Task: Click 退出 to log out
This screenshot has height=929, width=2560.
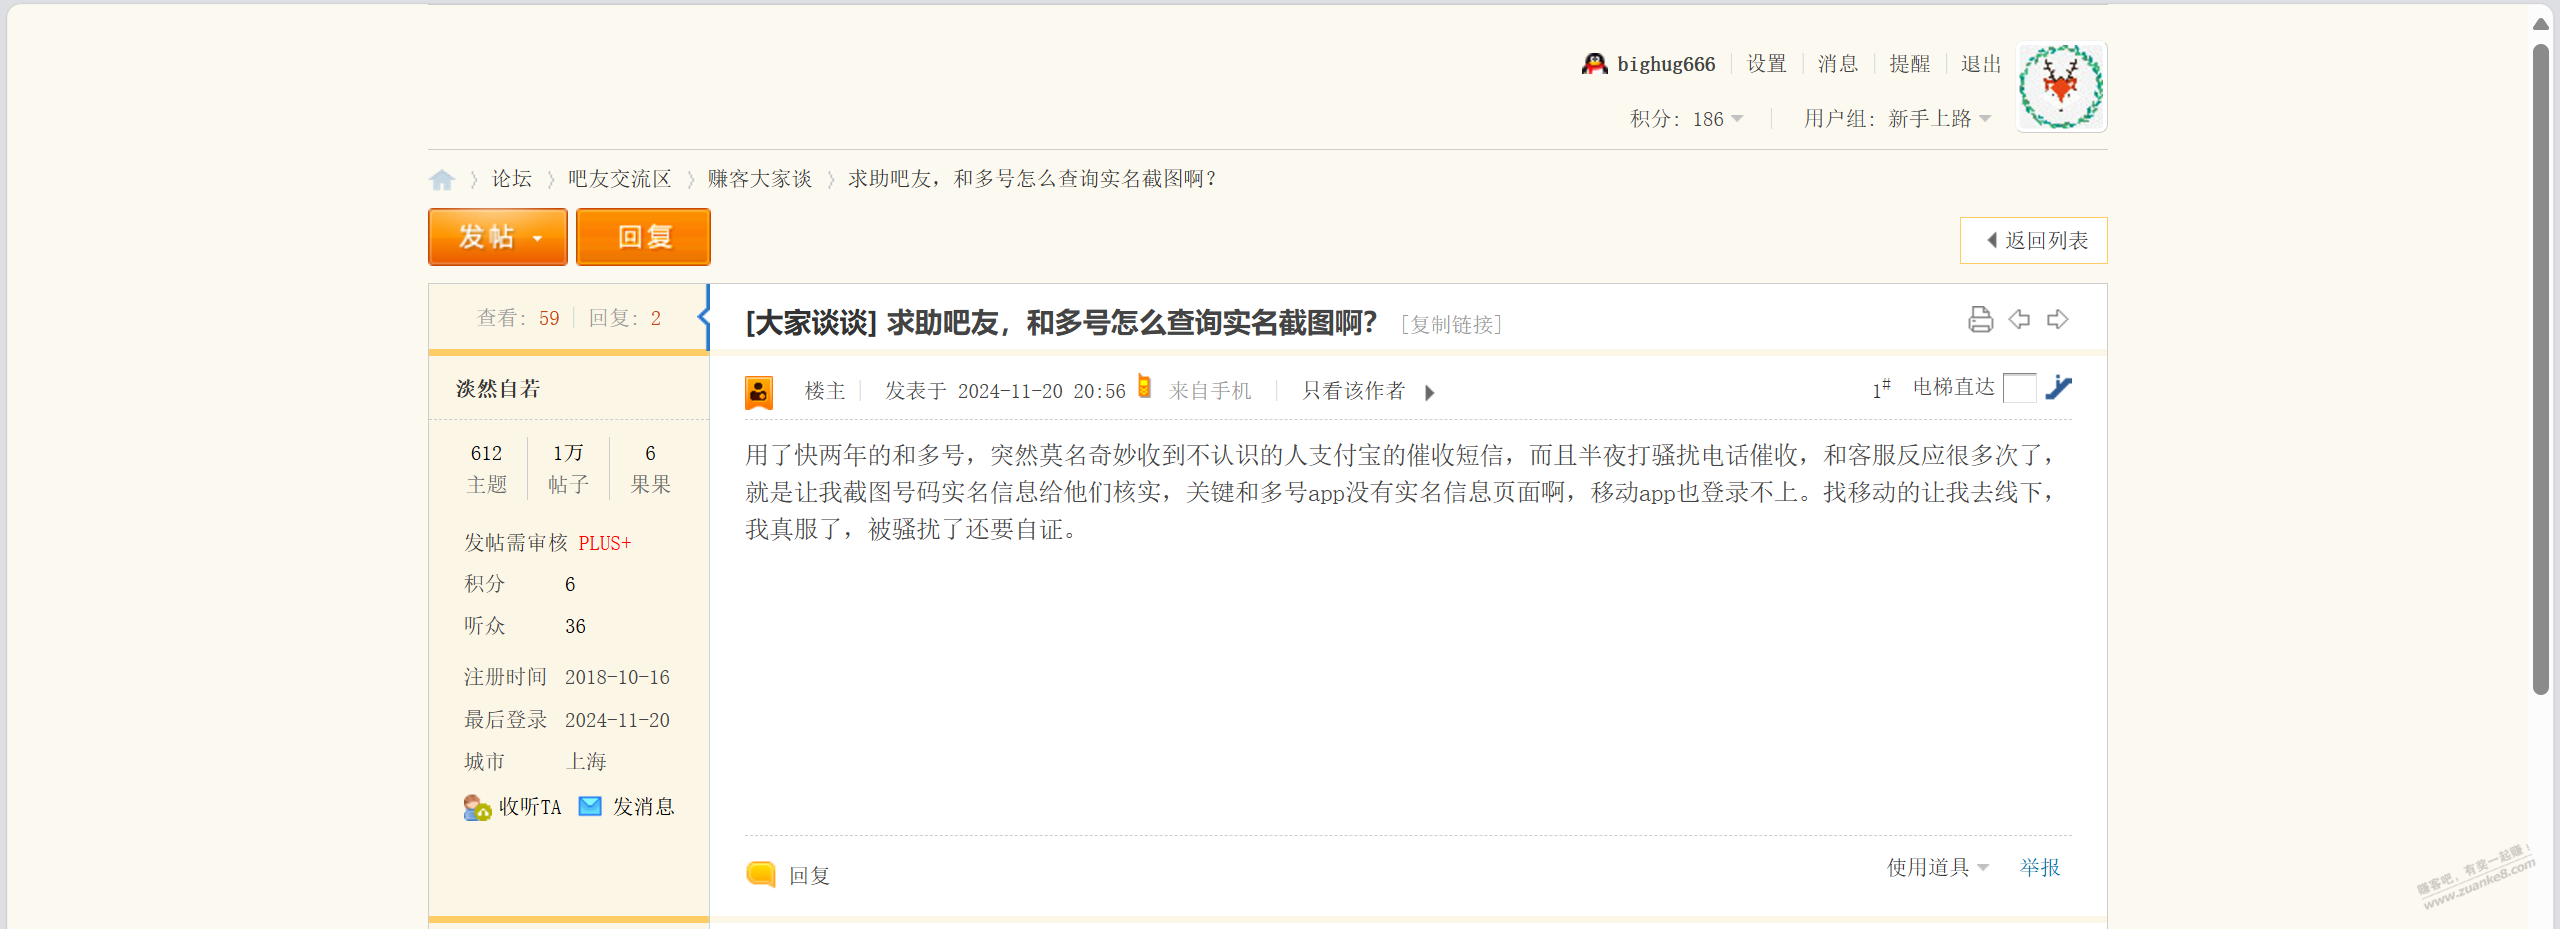Action: click(x=1981, y=64)
